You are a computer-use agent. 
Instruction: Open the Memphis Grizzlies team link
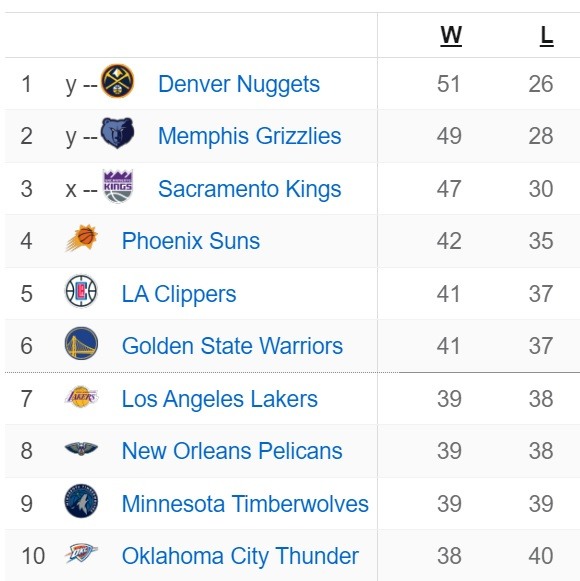coord(250,136)
